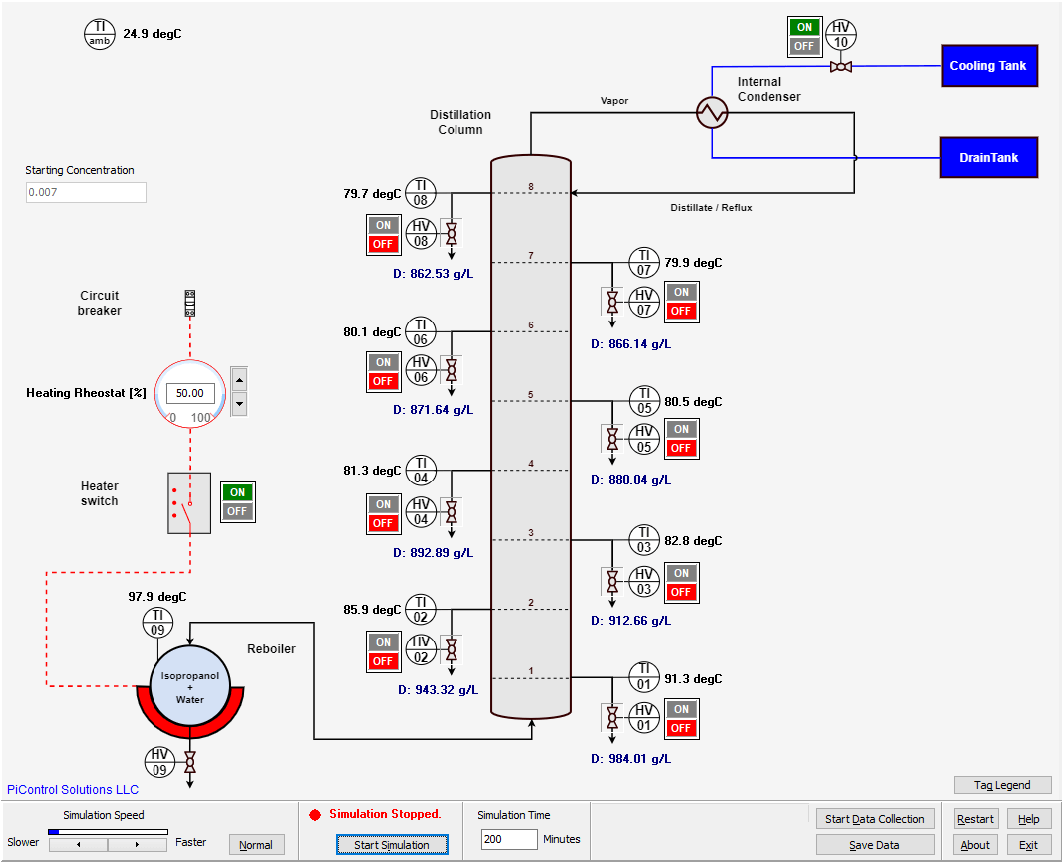Turn HV 10 cooling valve OFF
The width and height of the screenshot is (1062, 862).
point(804,46)
